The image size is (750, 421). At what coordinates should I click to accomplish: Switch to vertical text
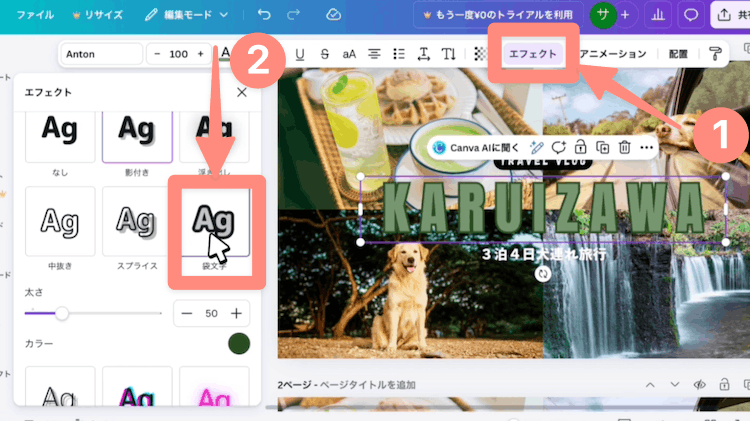tap(448, 54)
